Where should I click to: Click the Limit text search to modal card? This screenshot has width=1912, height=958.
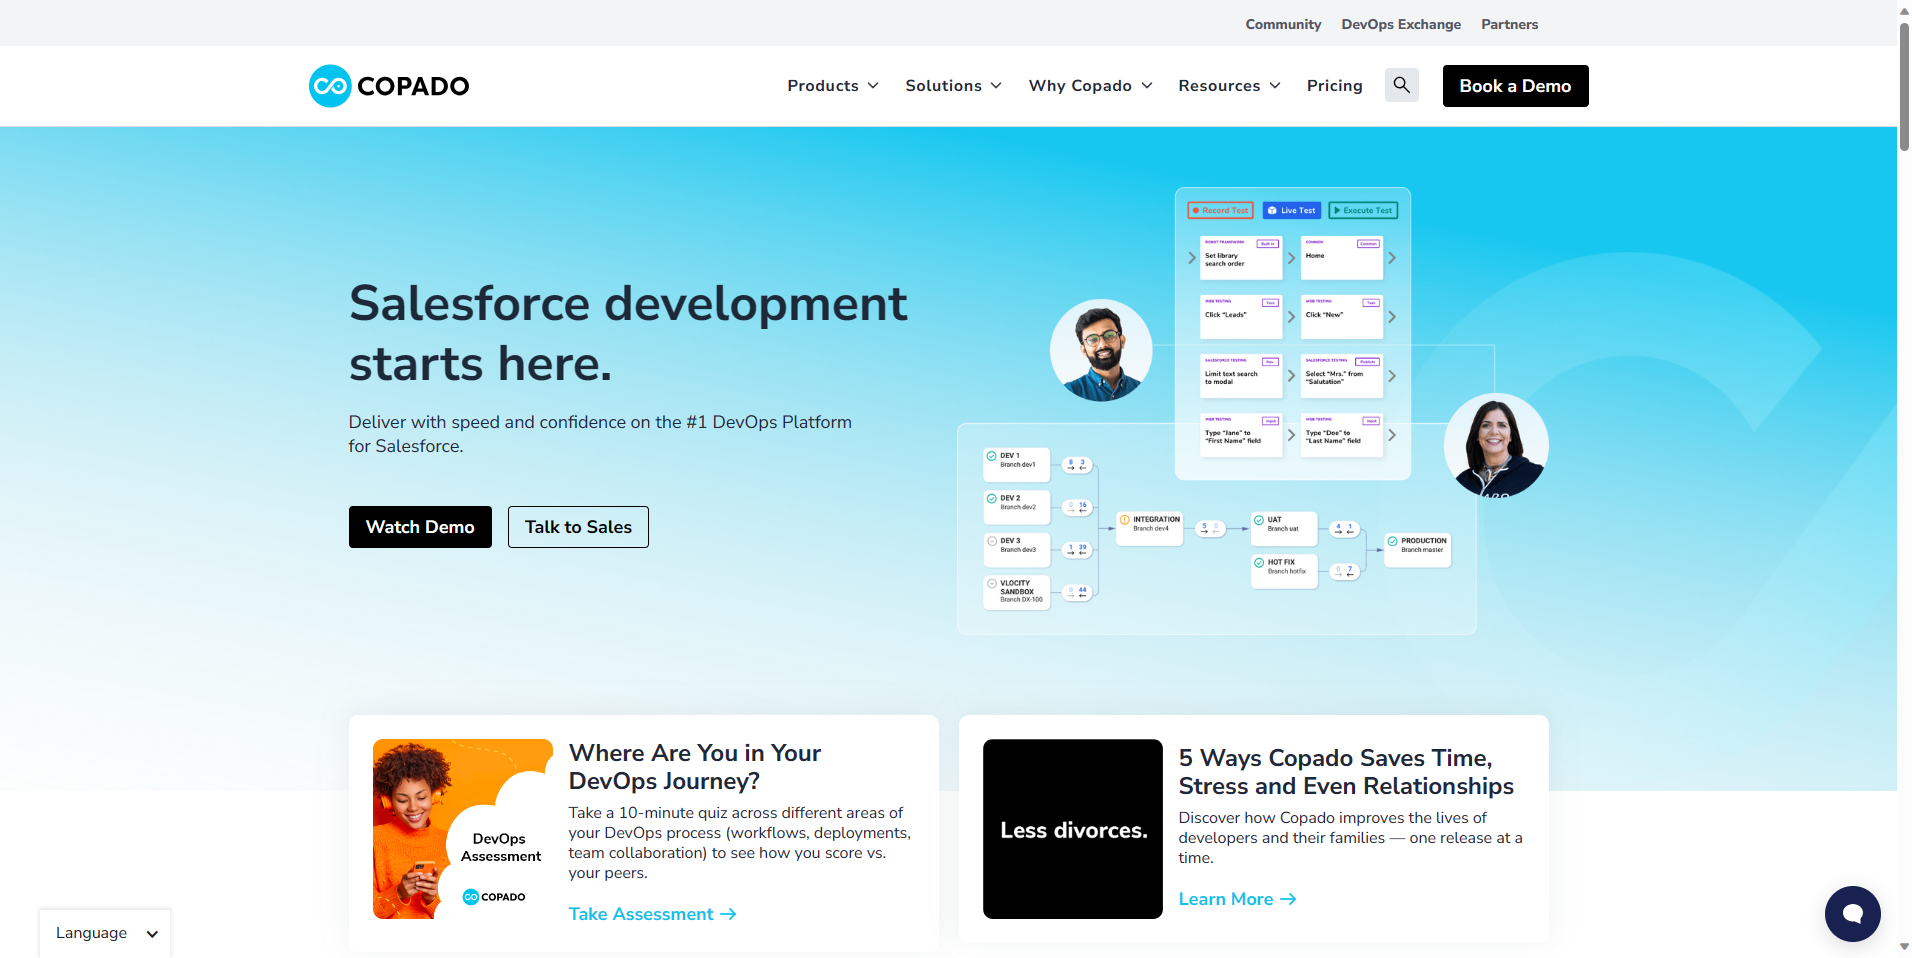pyautogui.click(x=1241, y=376)
